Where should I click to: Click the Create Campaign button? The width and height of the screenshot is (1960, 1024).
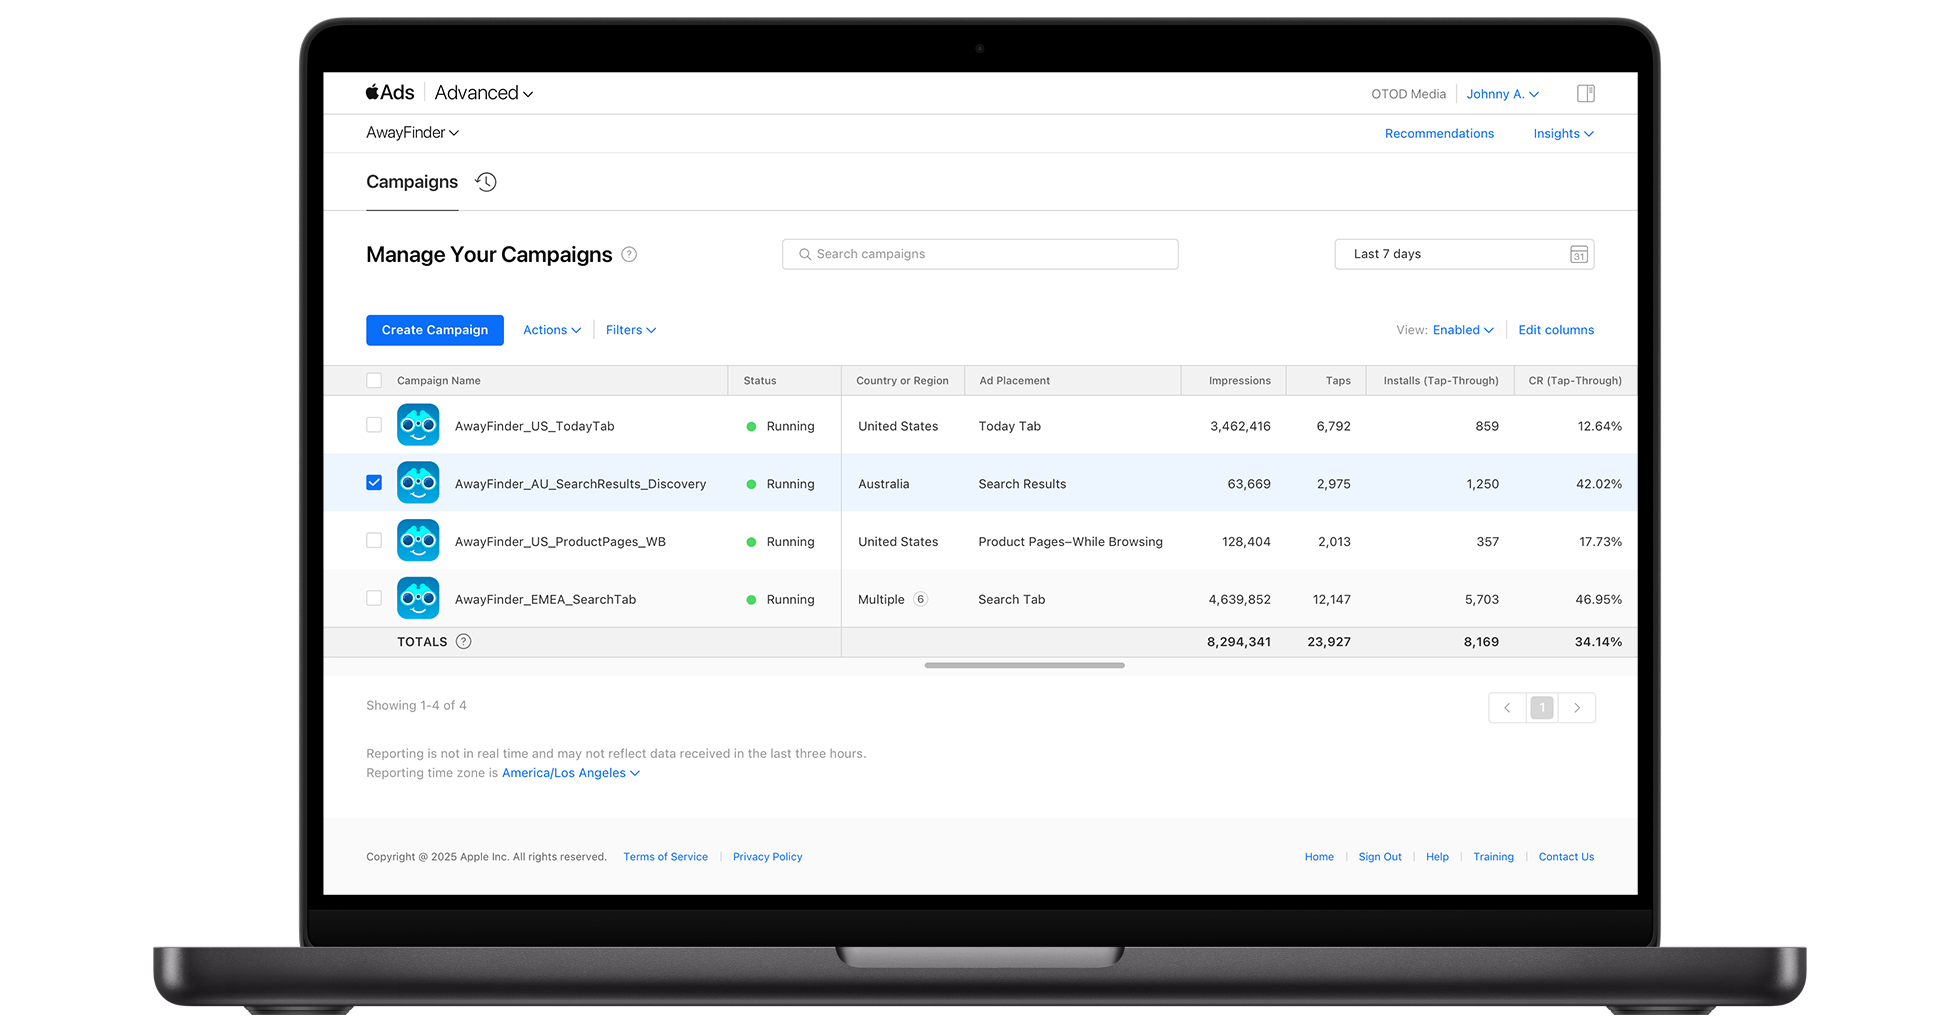pyautogui.click(x=435, y=330)
